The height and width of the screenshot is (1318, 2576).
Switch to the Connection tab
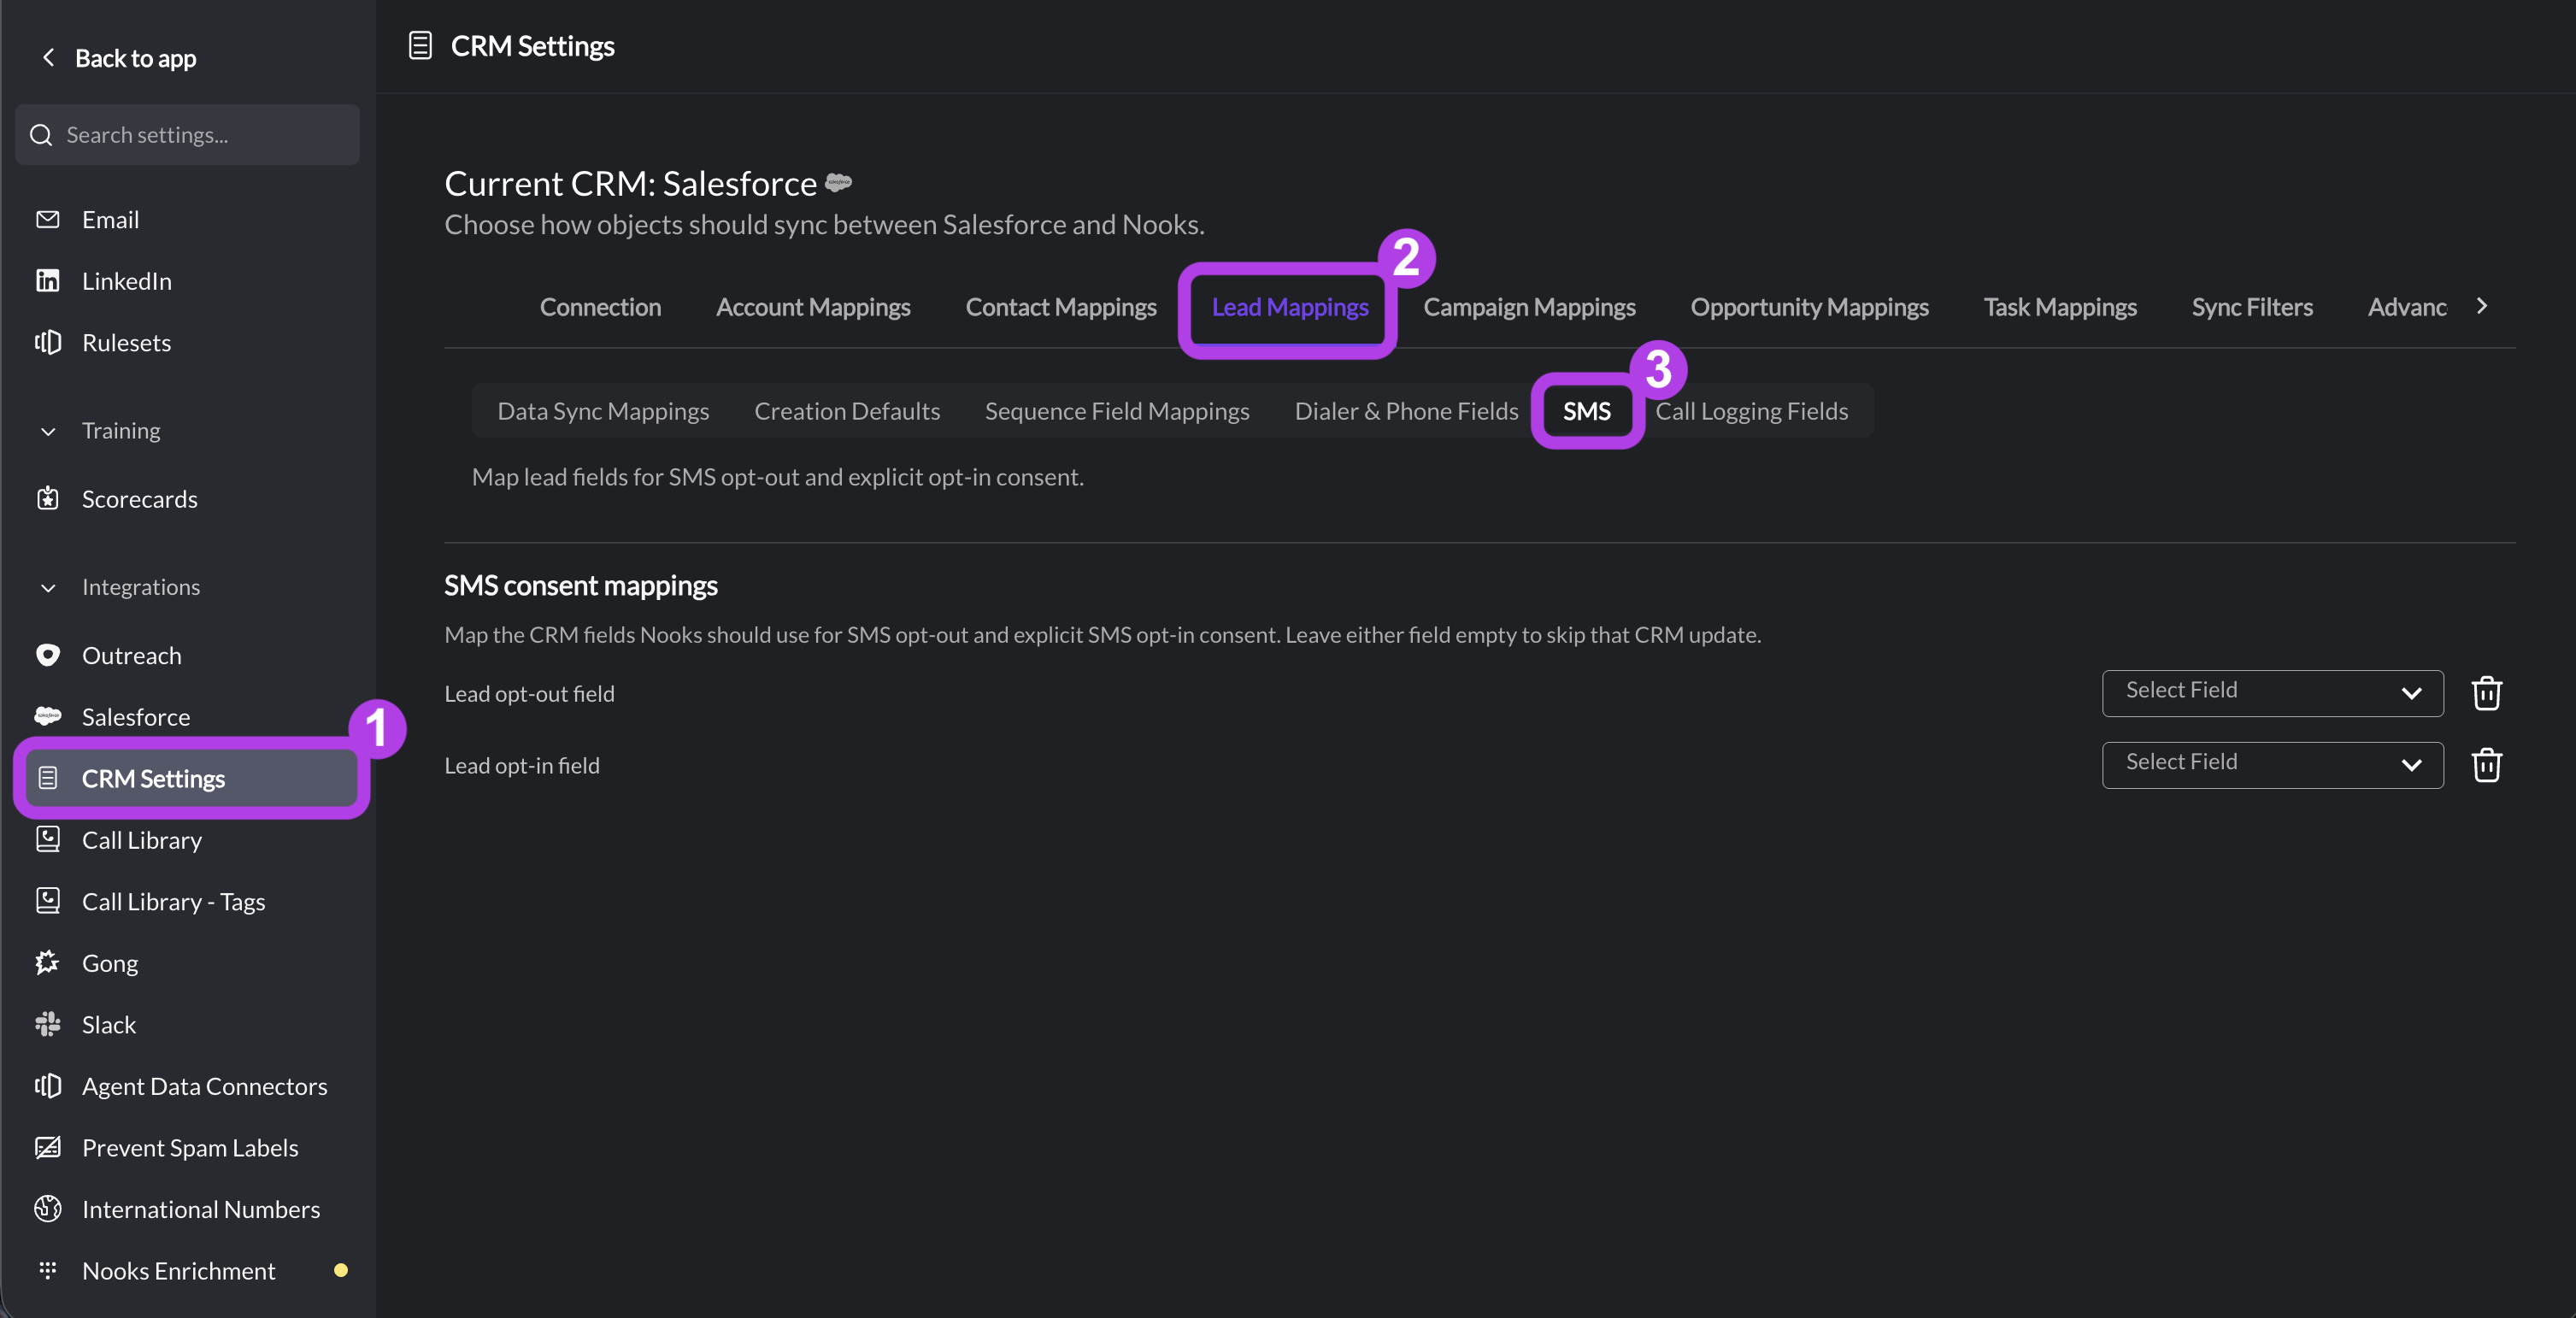(x=600, y=307)
